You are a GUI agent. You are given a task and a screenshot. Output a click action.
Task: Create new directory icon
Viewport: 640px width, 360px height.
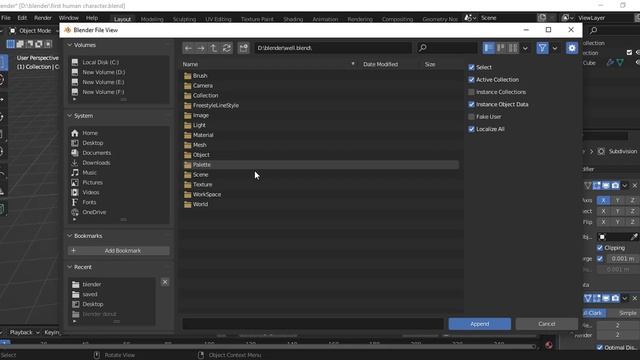click(x=244, y=48)
